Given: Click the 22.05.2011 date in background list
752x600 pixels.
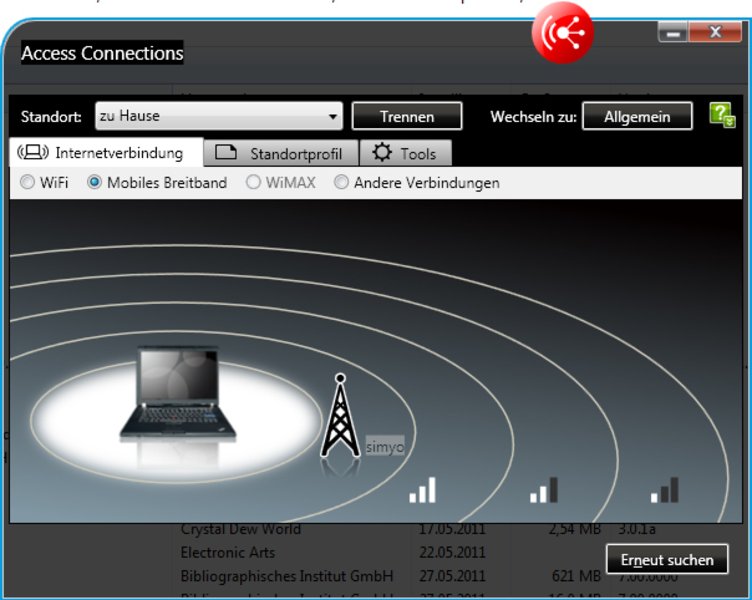Looking at the screenshot, I should [452, 553].
